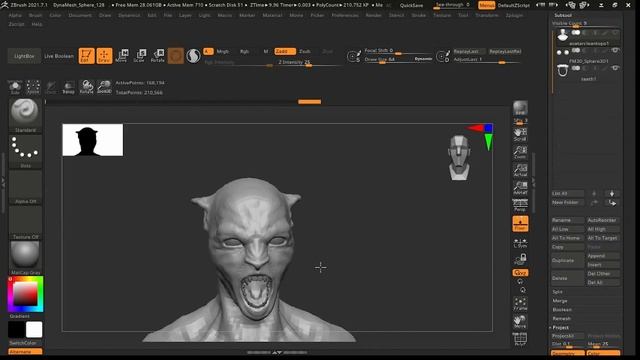Click the Actual size icon

520,171
